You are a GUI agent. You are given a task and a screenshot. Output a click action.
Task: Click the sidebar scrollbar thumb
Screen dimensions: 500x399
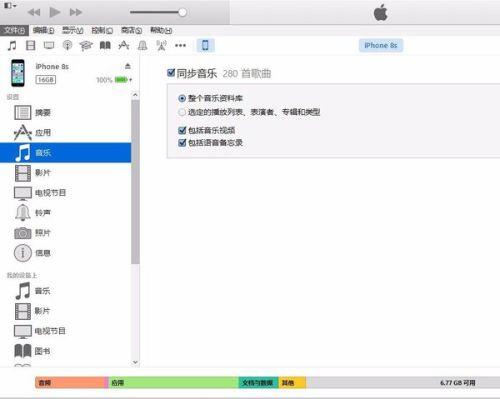click(x=135, y=182)
